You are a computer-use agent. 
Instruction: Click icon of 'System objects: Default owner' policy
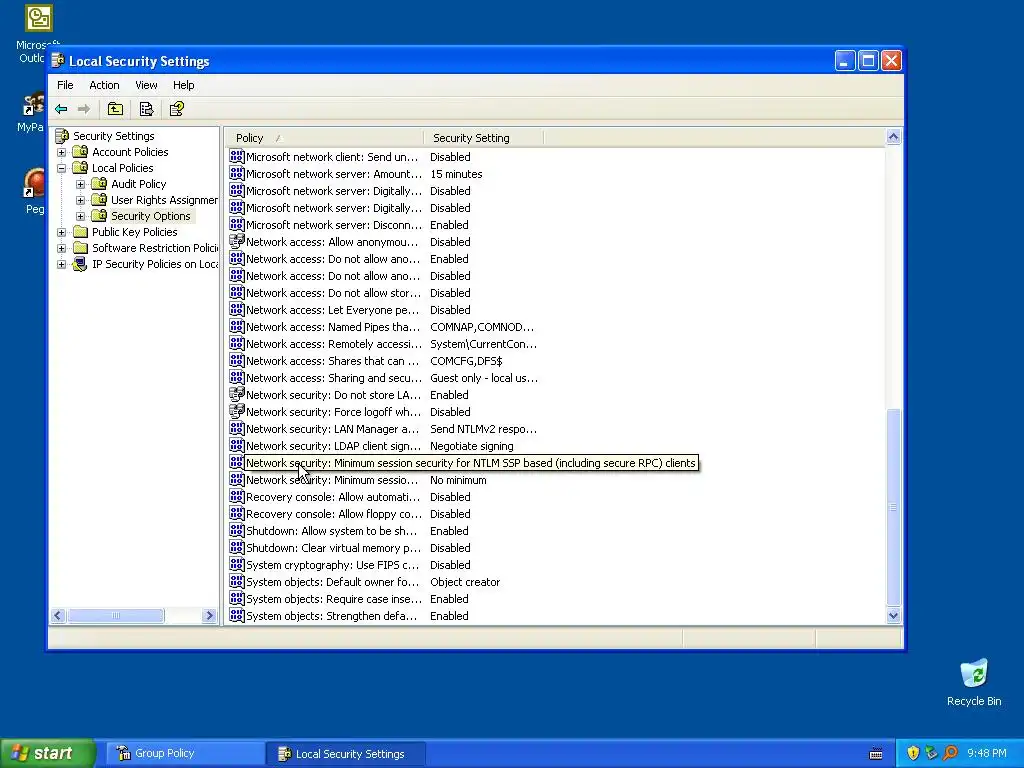click(x=237, y=581)
